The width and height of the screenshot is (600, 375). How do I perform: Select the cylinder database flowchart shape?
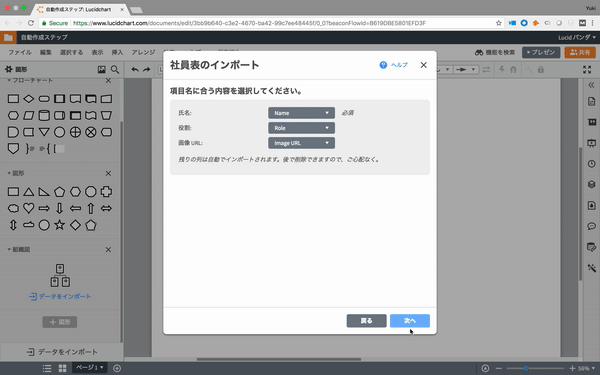point(44,115)
